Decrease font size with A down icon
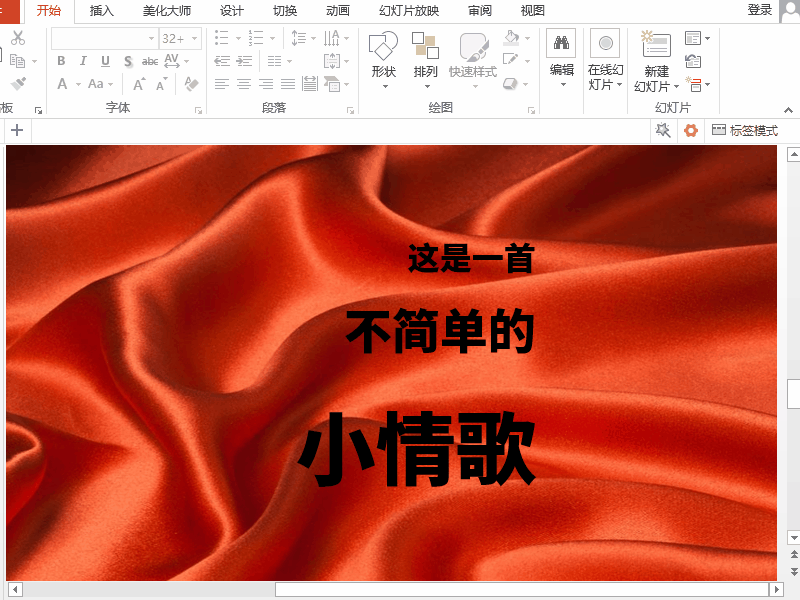This screenshot has width=800, height=600. tap(162, 84)
